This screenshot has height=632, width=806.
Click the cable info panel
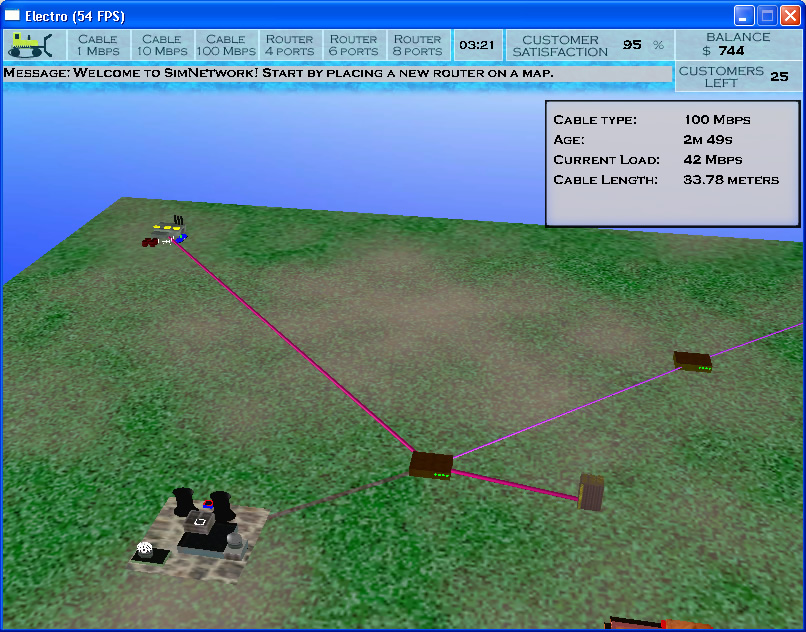672,162
